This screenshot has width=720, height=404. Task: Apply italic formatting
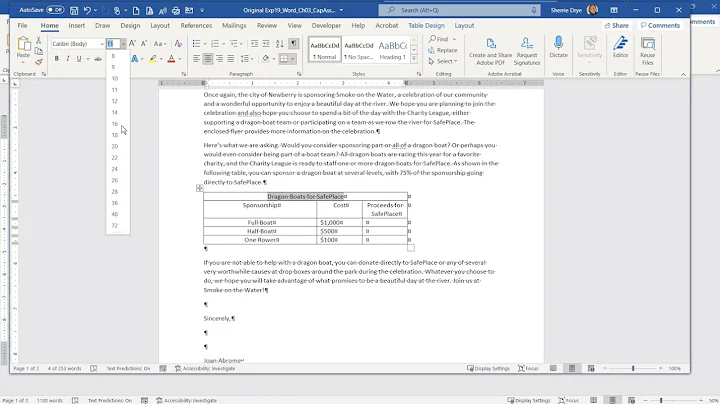68,59
